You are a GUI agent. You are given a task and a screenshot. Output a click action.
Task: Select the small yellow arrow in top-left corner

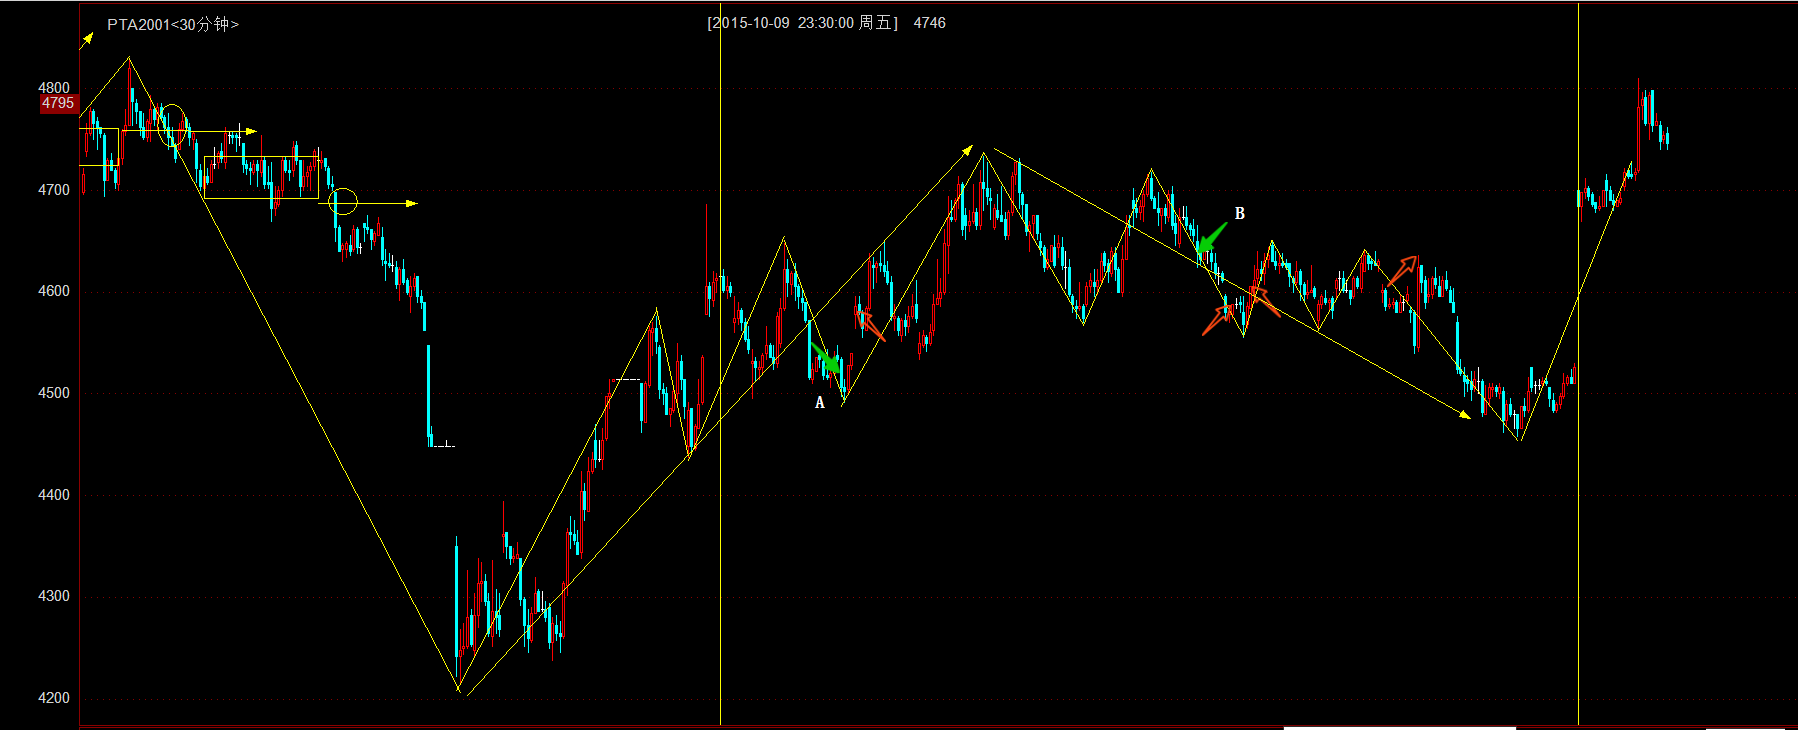click(x=87, y=40)
